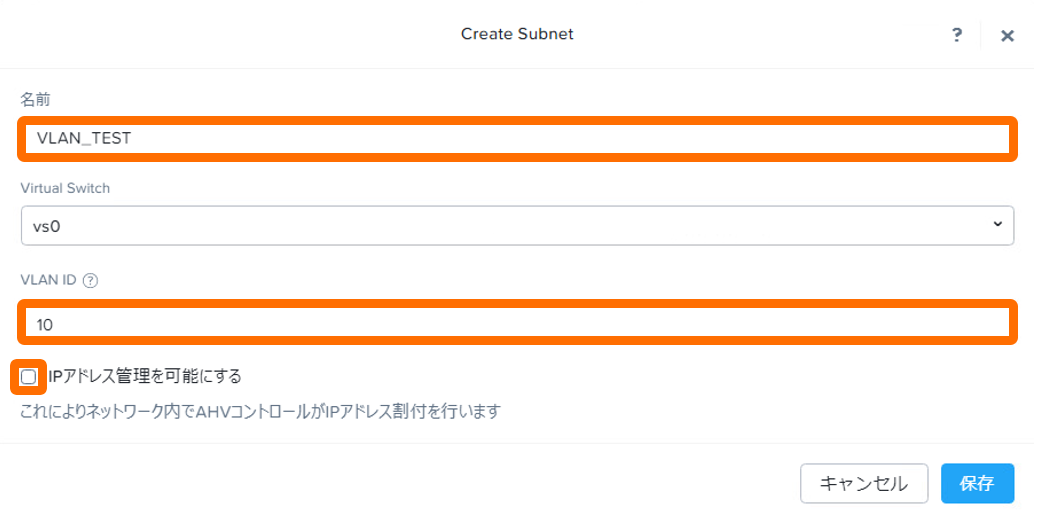Image resolution: width=1044 pixels, height=517 pixels.
Task: Click the VLAN_TEST text in name field
Action: pos(84,139)
